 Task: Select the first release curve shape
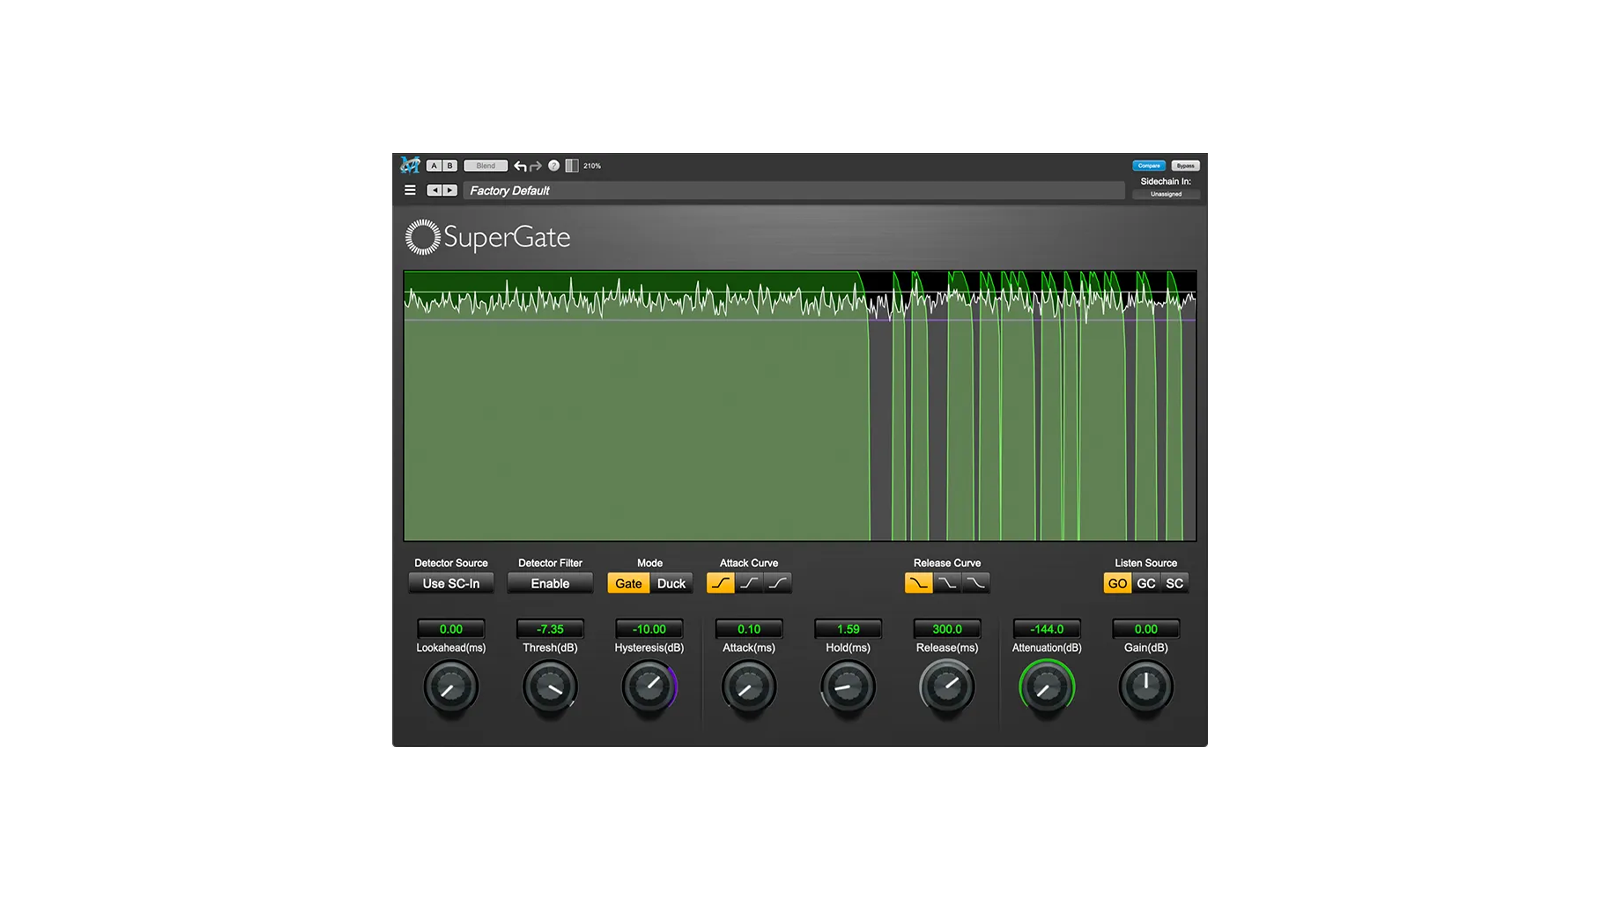[919, 583]
